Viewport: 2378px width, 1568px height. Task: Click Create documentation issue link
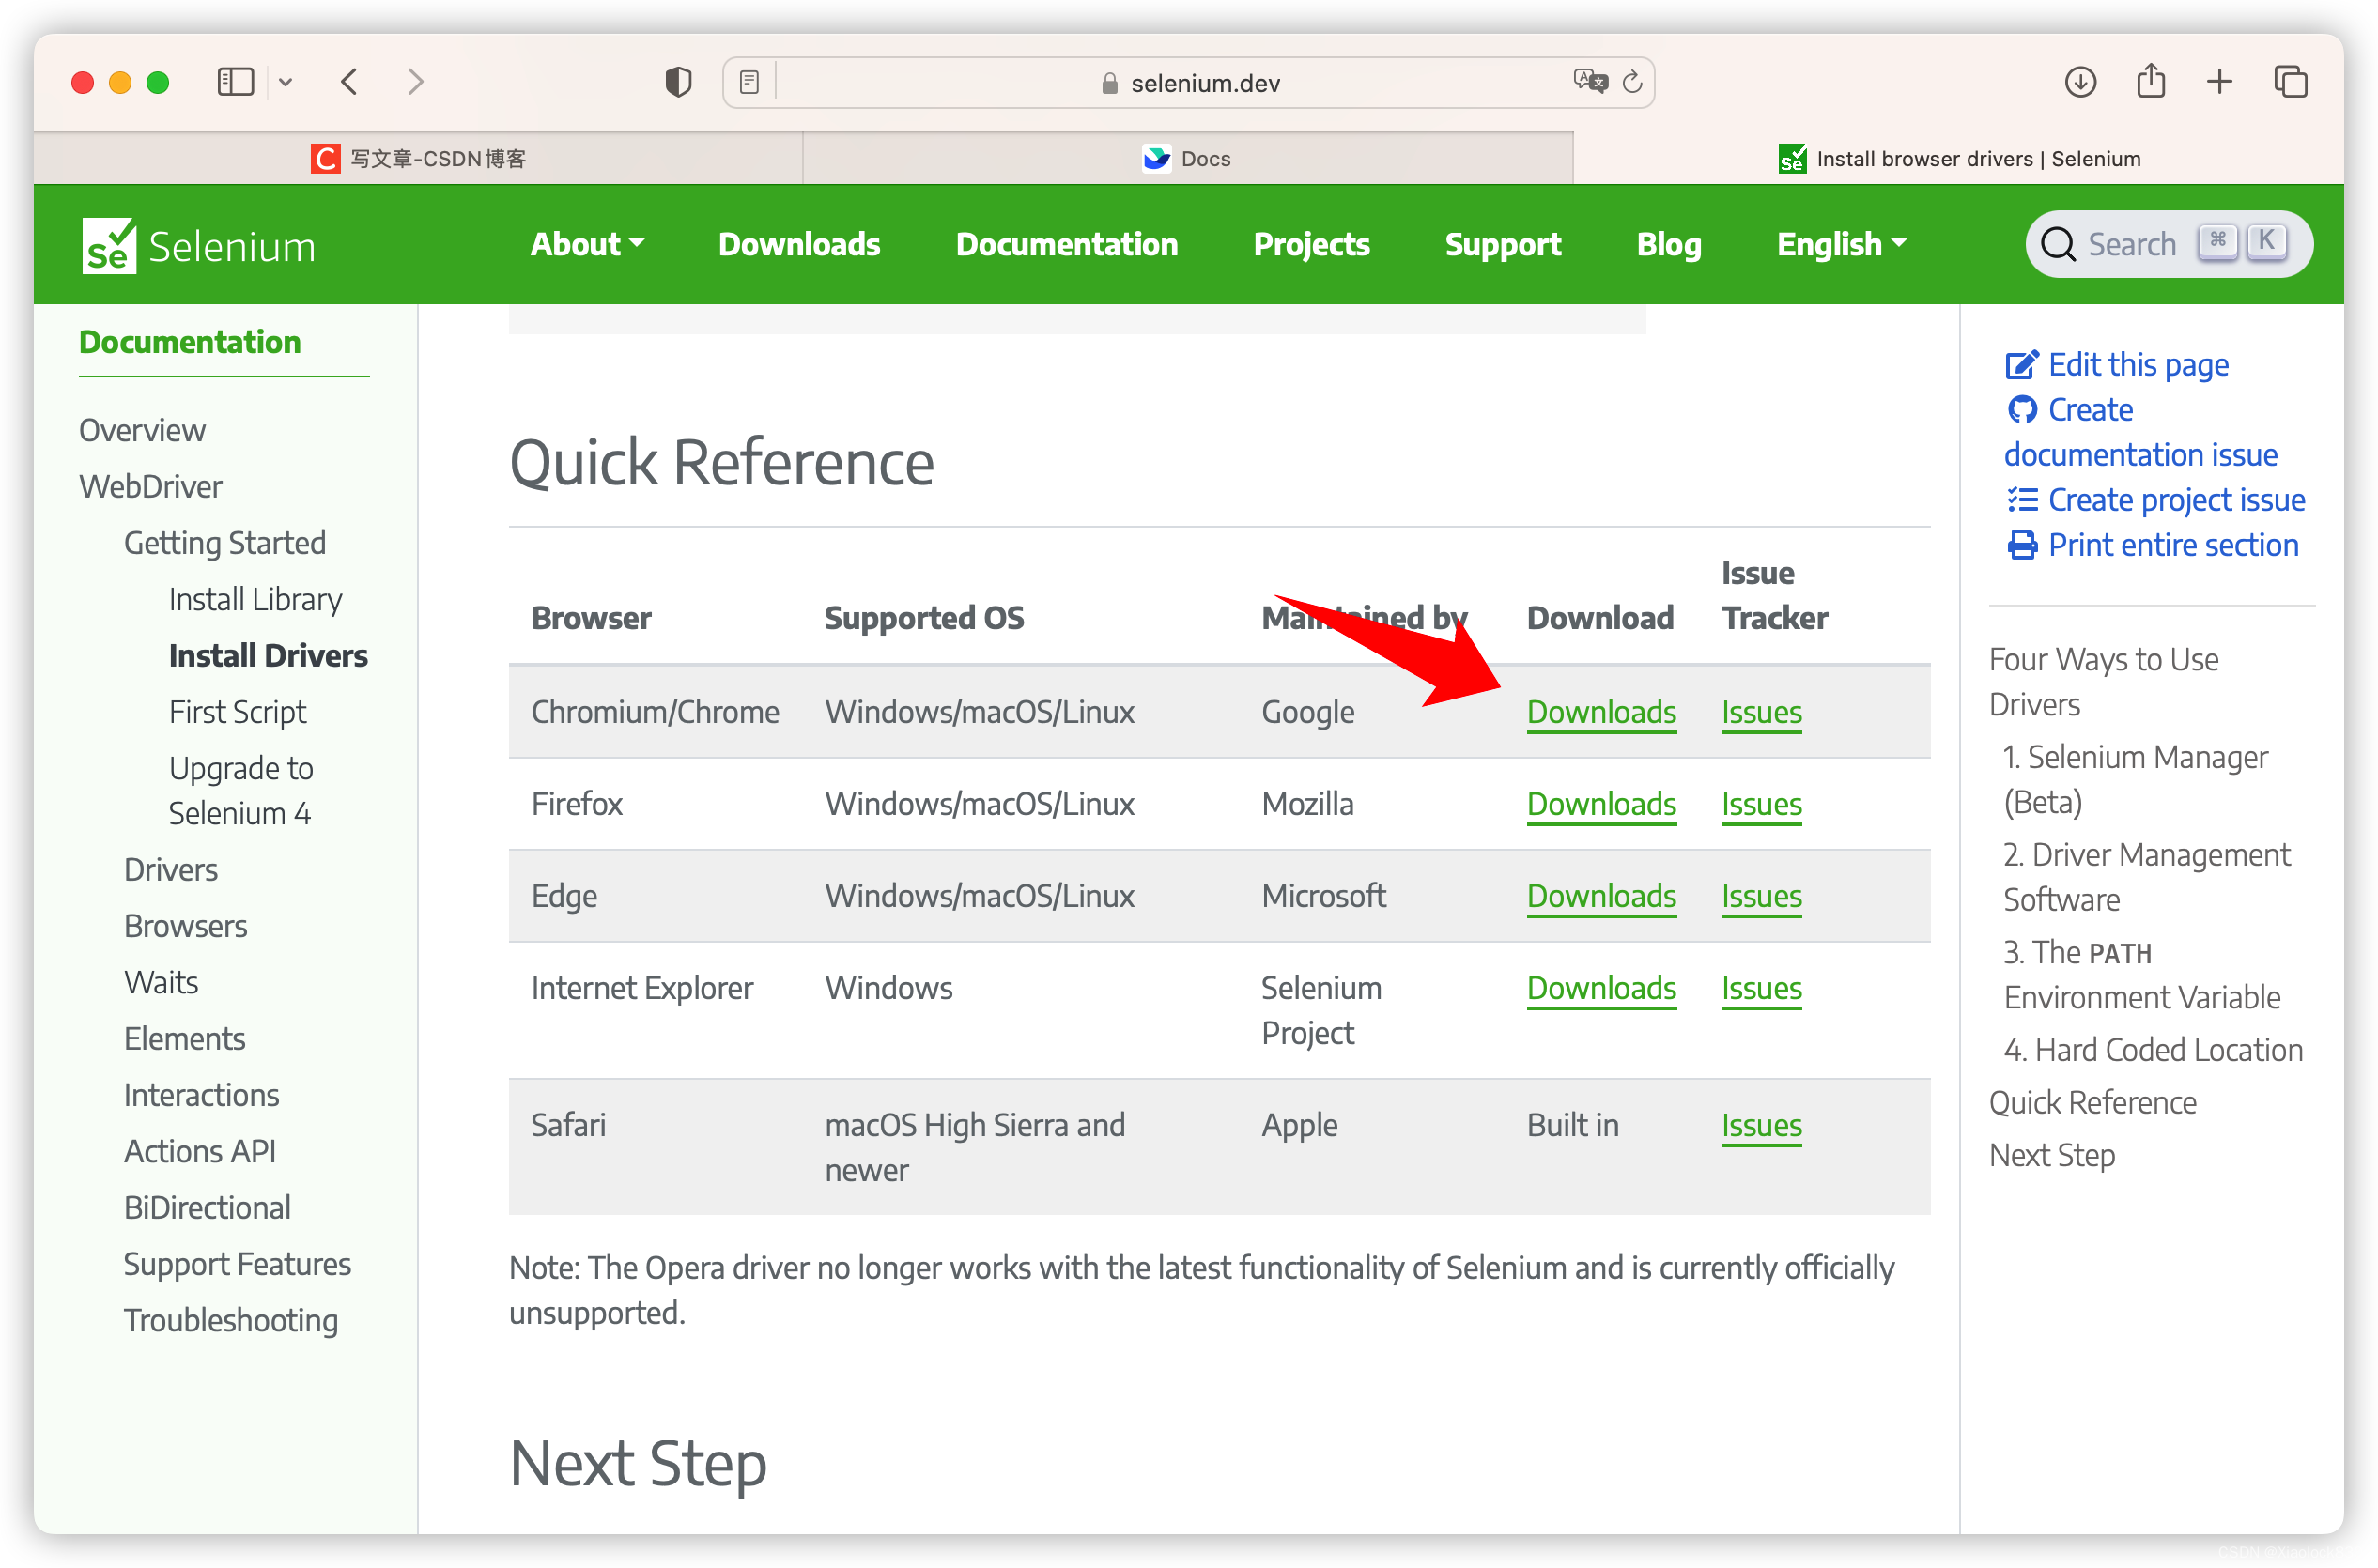2141,432
